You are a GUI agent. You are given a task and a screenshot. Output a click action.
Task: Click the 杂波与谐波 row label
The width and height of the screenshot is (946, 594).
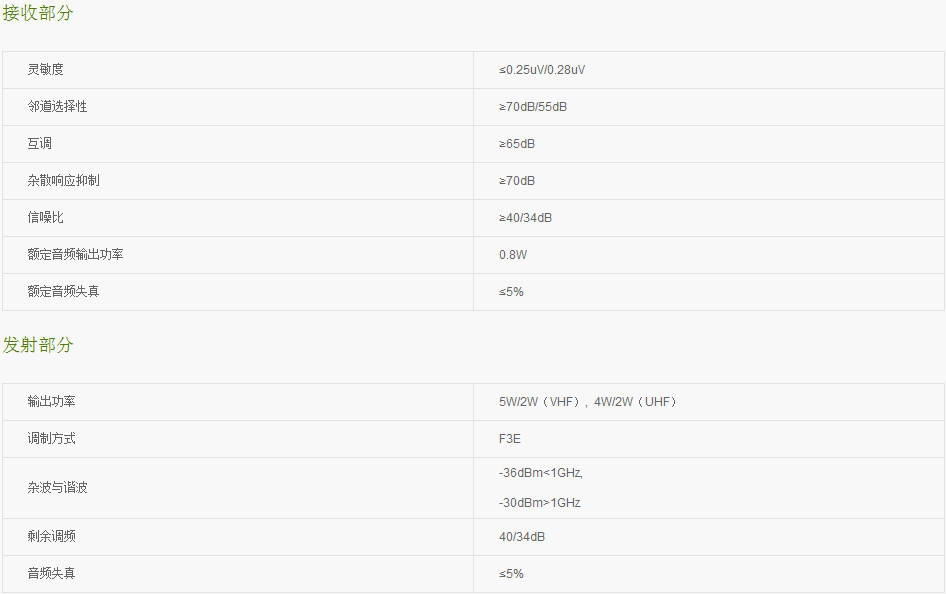57,487
